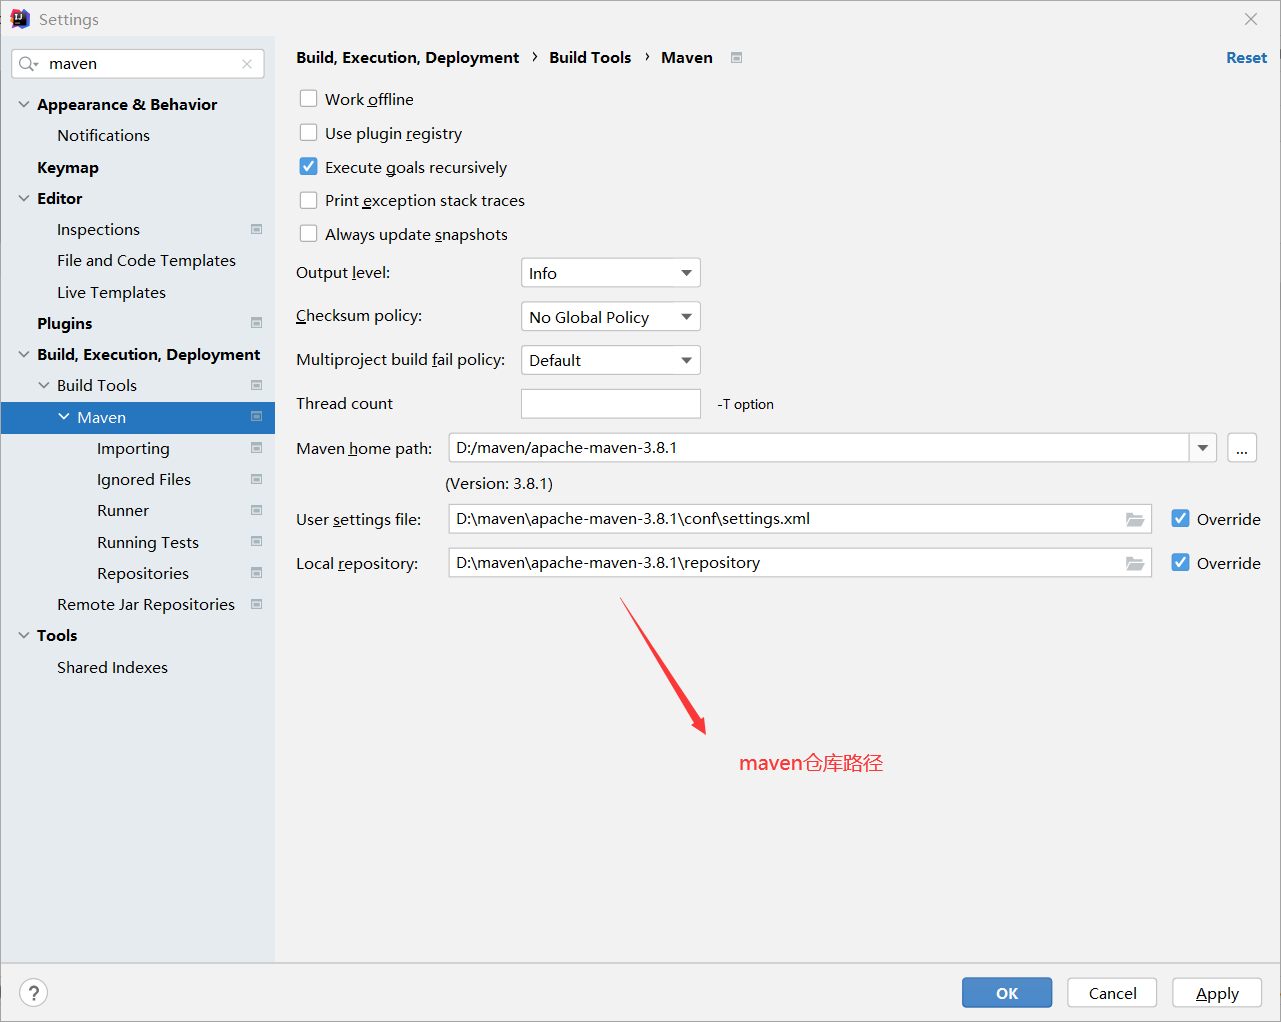Click Build, Execution, Deployment in the breadcrumb

408,58
